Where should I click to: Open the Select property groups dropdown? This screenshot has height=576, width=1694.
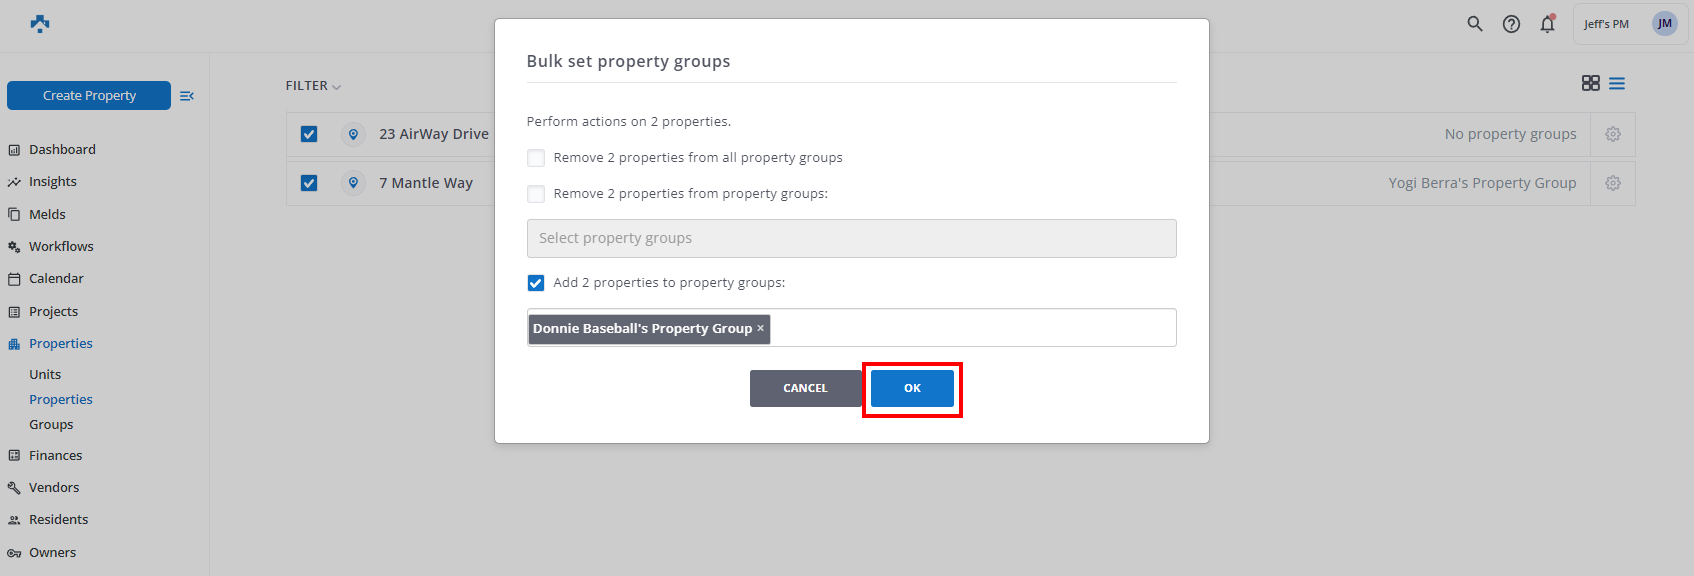(x=851, y=238)
